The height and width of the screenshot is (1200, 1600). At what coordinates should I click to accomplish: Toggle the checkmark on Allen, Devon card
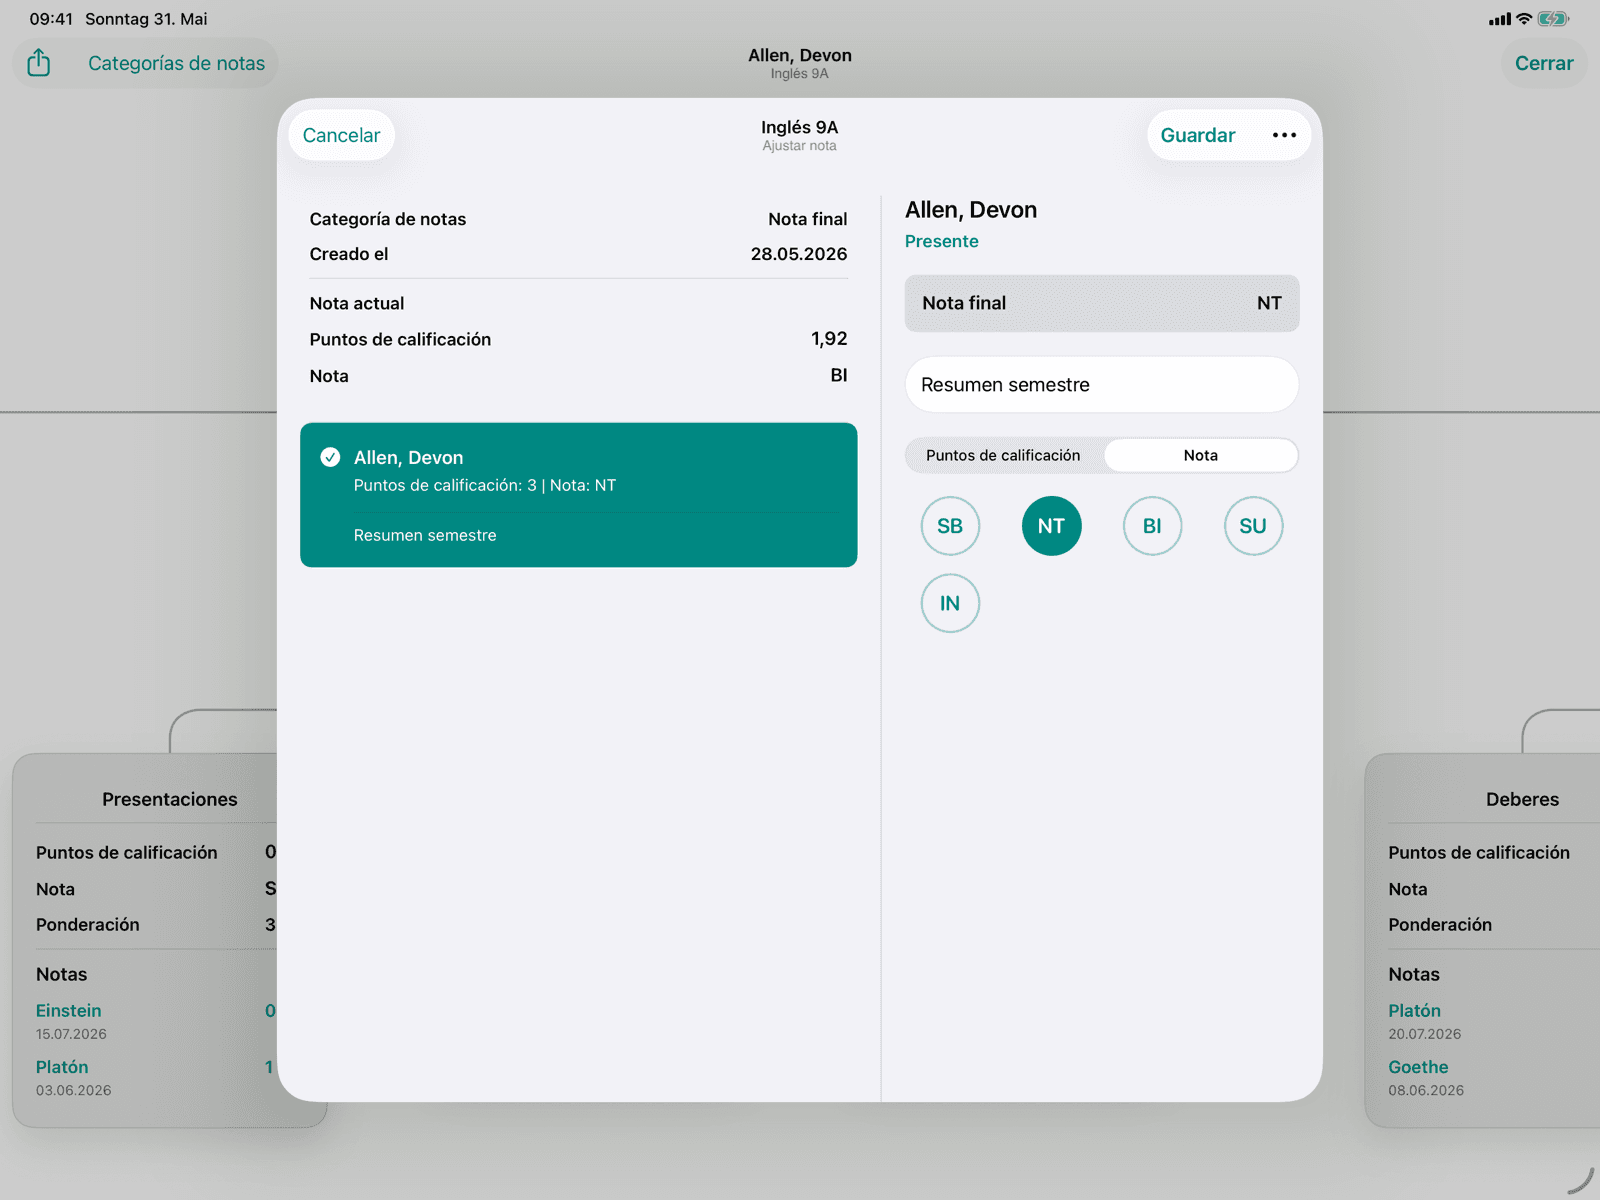pos(330,457)
